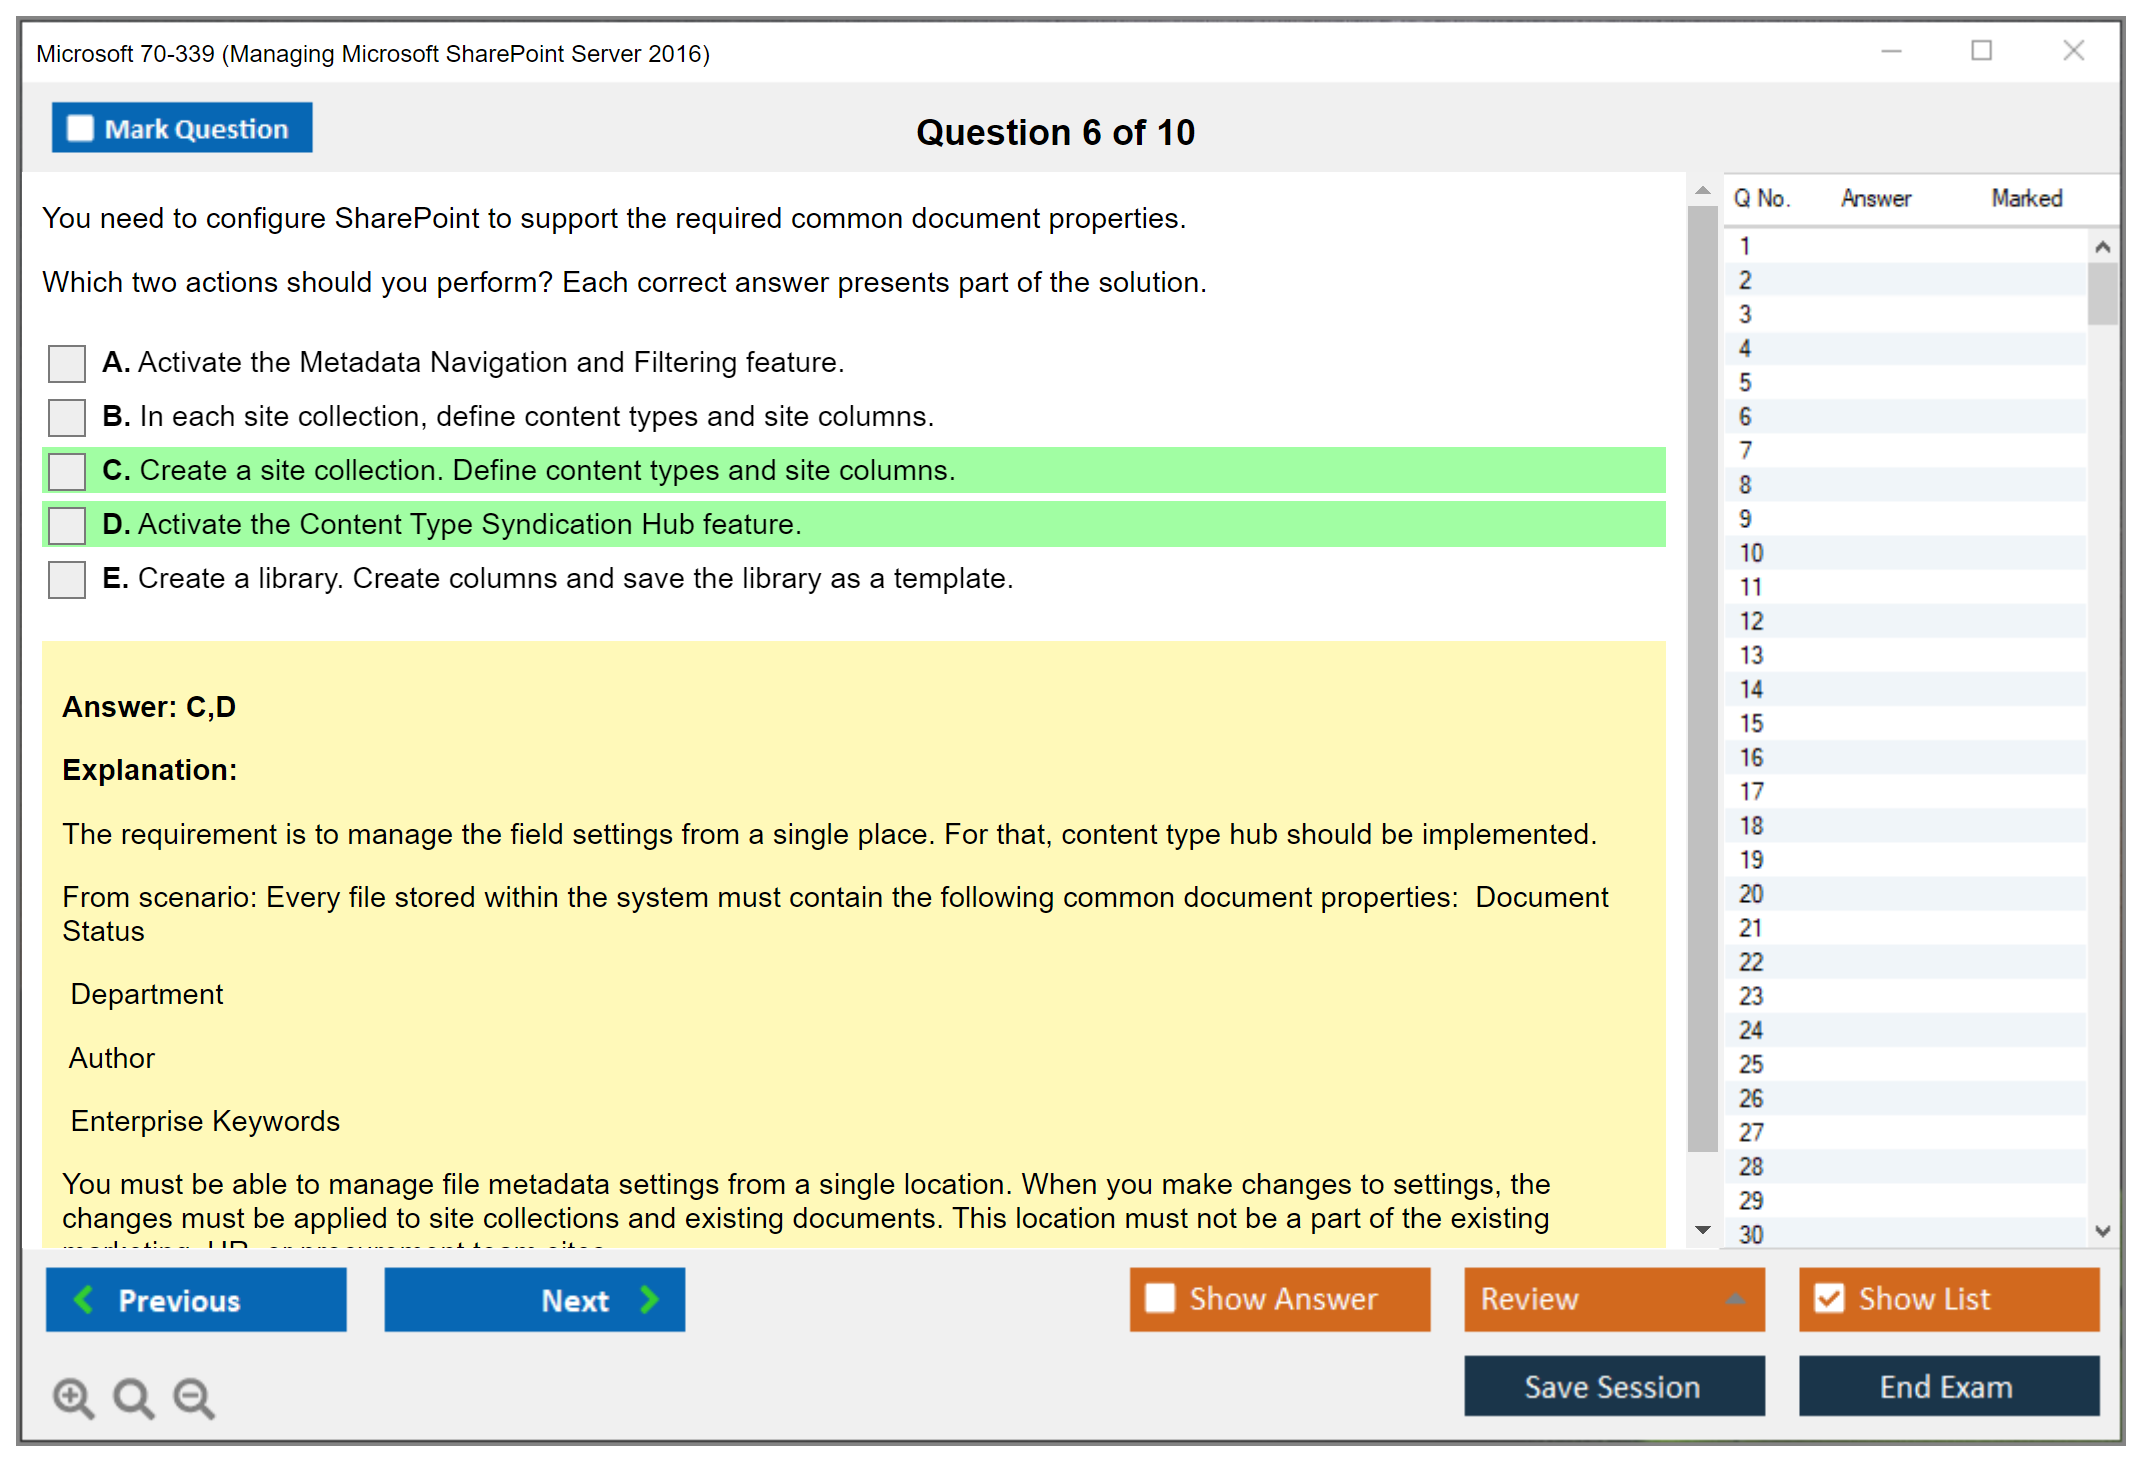Expand the Review dropdown menu
Viewport: 2150px width, 1470px height.
coord(1735,1299)
